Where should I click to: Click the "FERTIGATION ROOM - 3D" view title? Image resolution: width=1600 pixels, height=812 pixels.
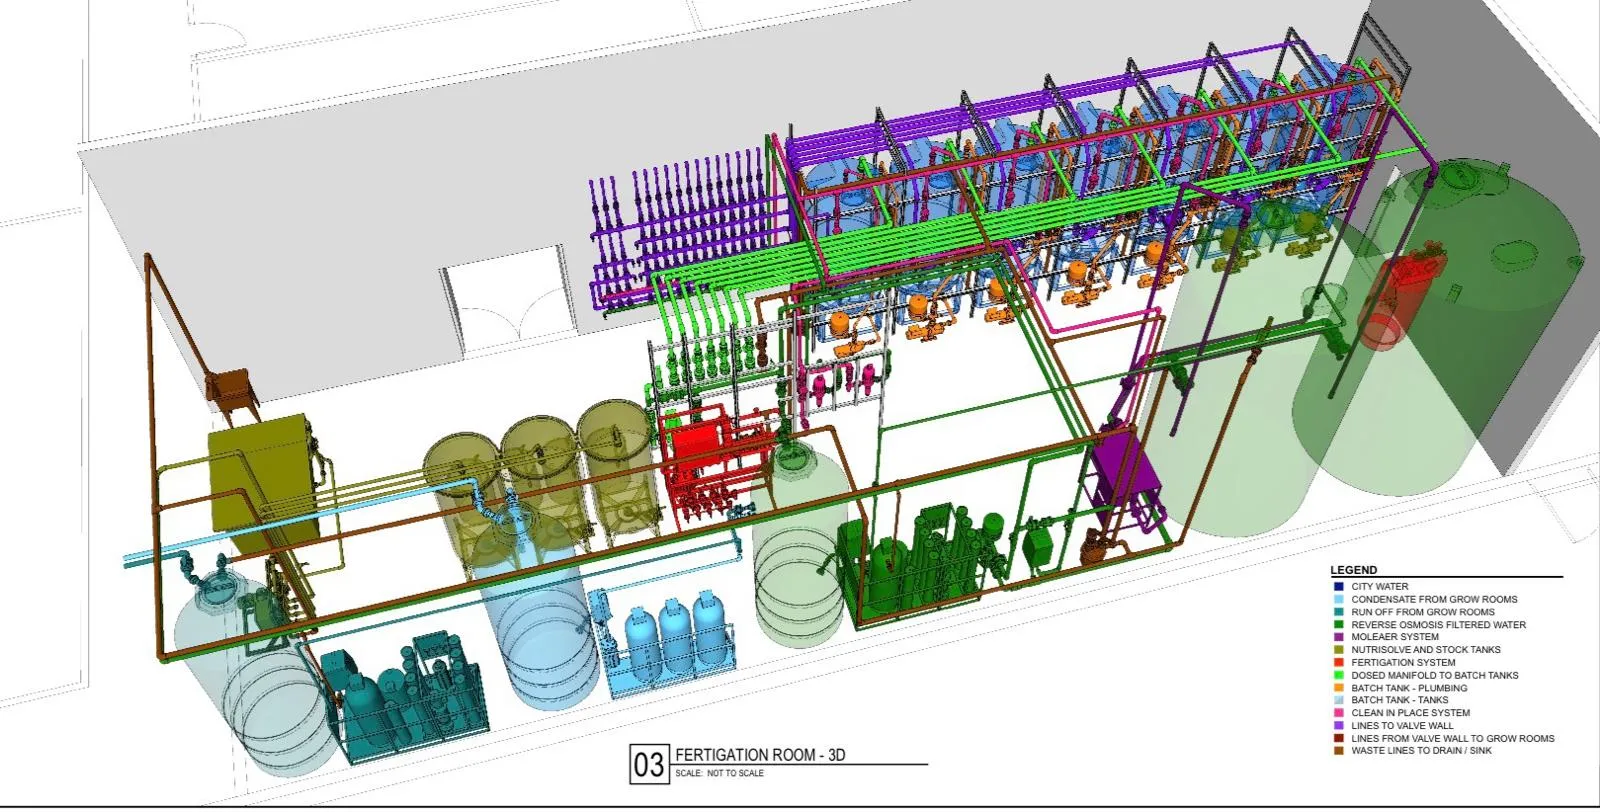pos(760,755)
